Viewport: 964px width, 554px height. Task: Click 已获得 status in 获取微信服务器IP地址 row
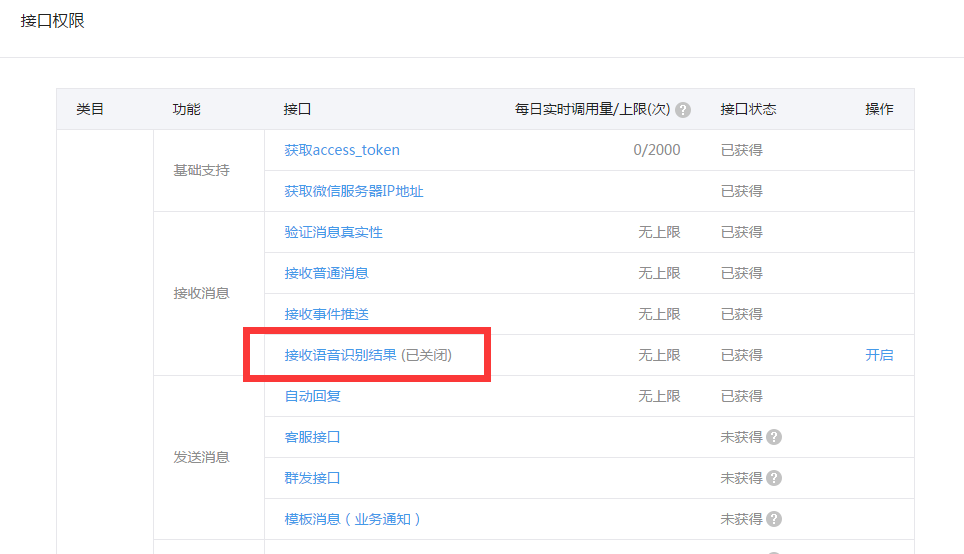[741, 191]
